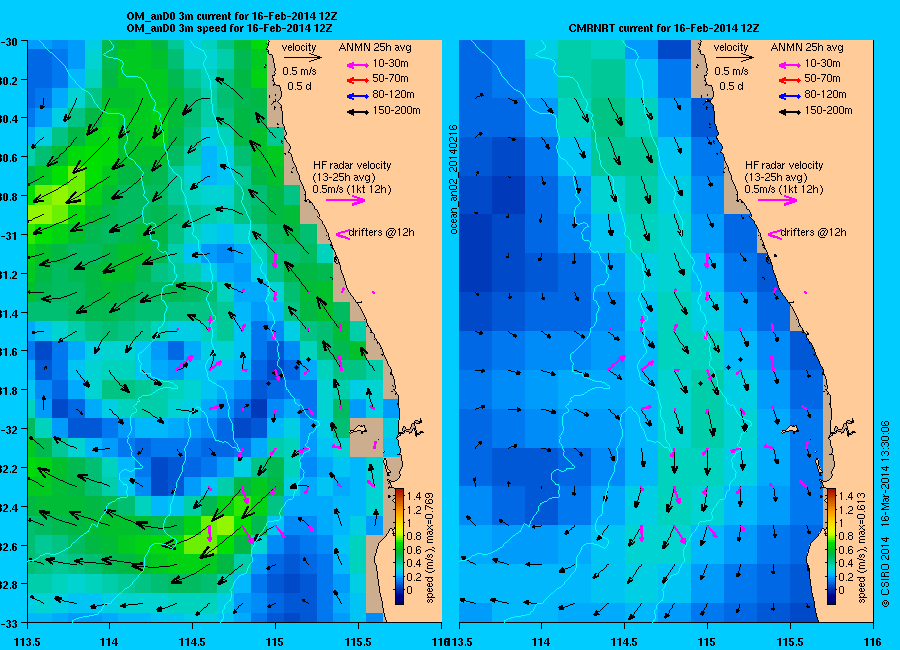Click the red 50-70m arrow in left legend
This screenshot has width=900, height=650.
358,80
